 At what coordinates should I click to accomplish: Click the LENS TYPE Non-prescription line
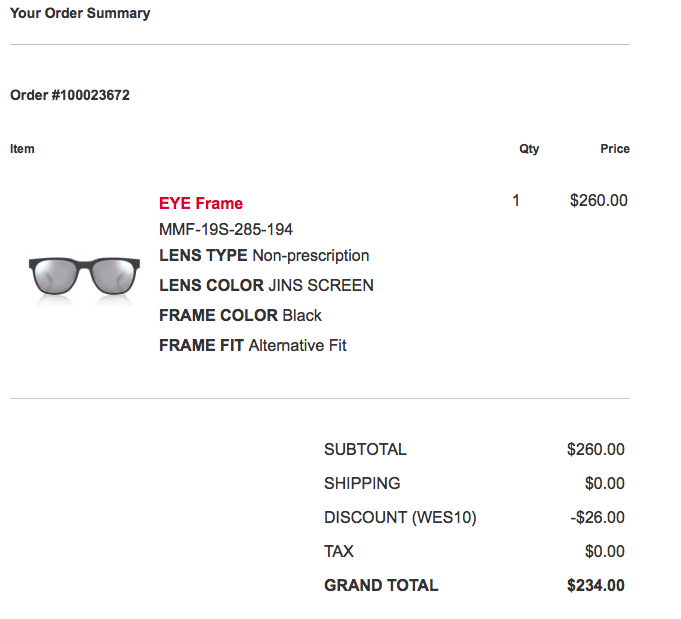[x=264, y=255]
